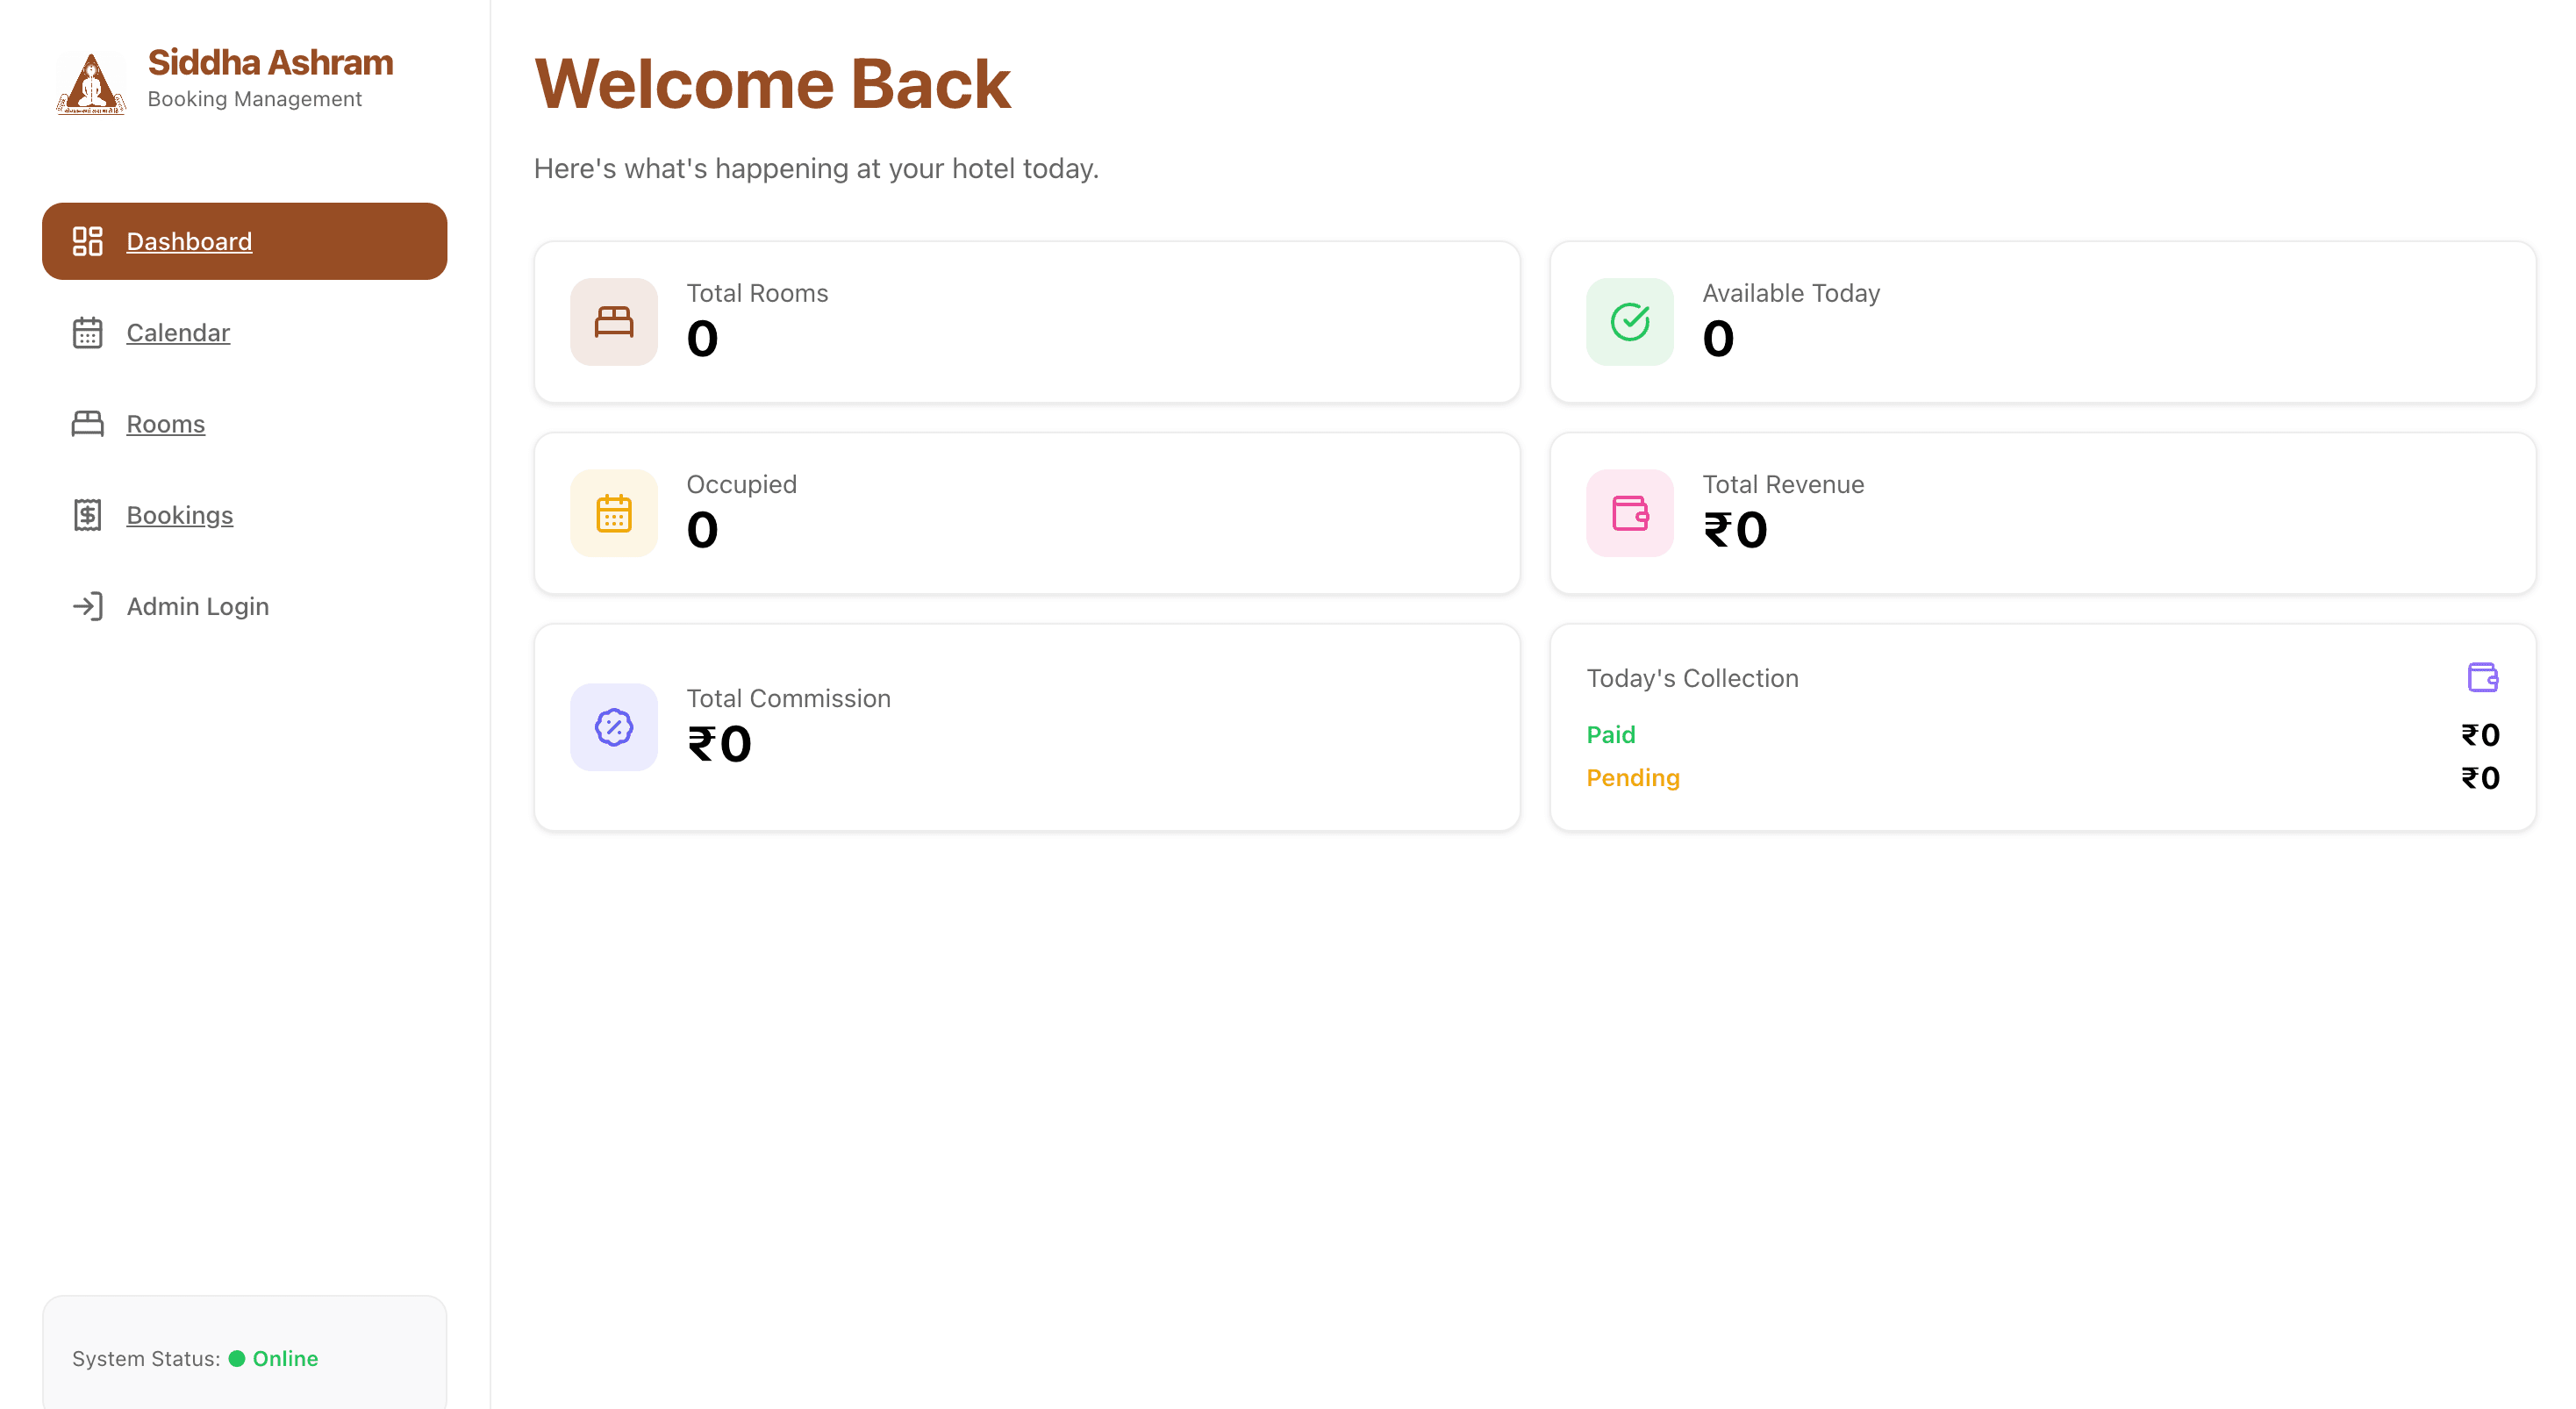Click the Siddha Ashram logo image
This screenshot has width=2576, height=1409.
click(91, 83)
